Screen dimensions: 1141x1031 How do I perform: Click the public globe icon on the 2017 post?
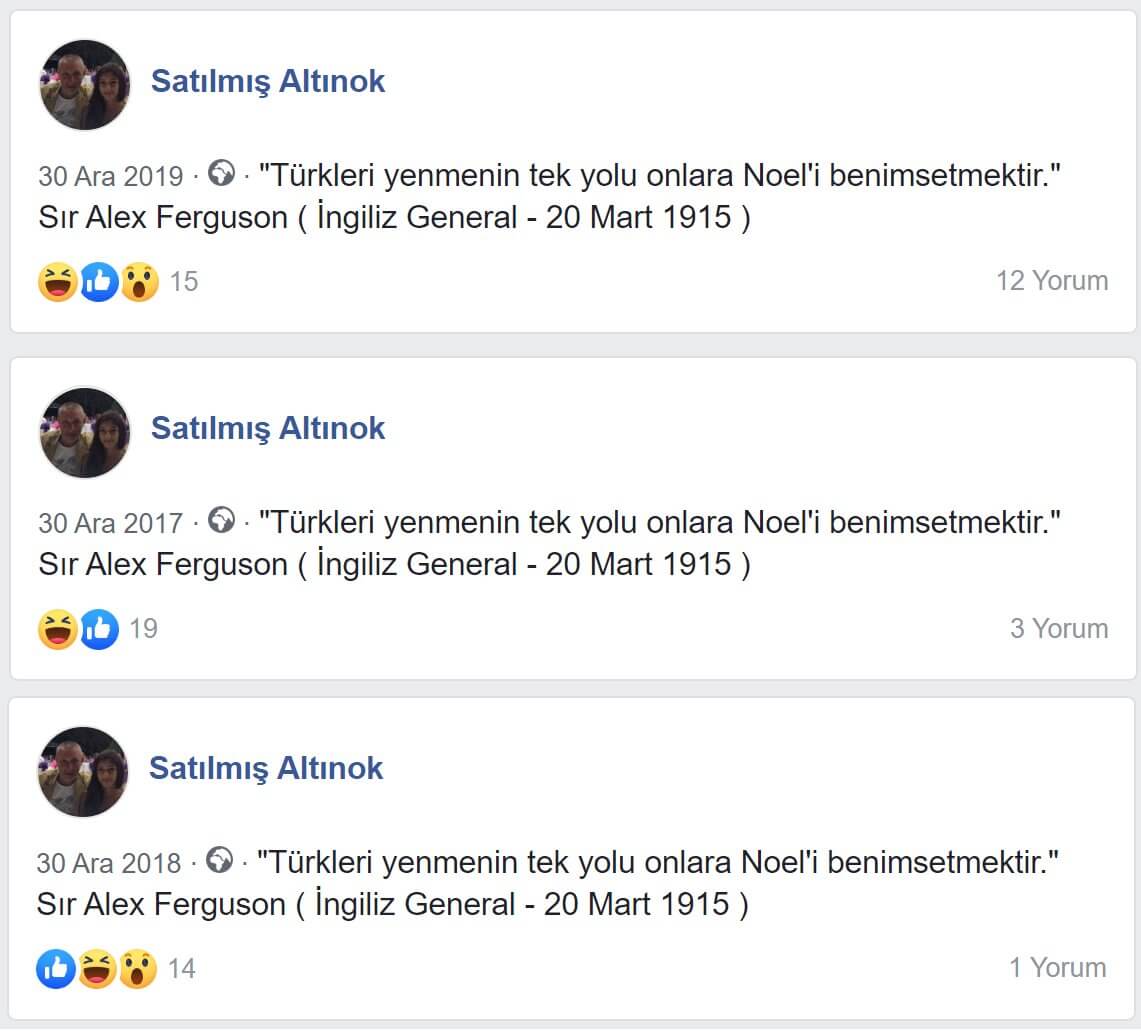click(x=221, y=521)
